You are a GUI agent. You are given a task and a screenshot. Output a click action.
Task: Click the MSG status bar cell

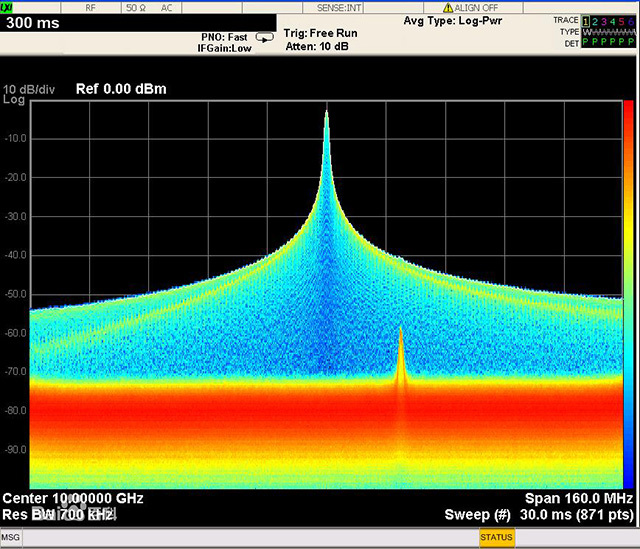coord(11,537)
